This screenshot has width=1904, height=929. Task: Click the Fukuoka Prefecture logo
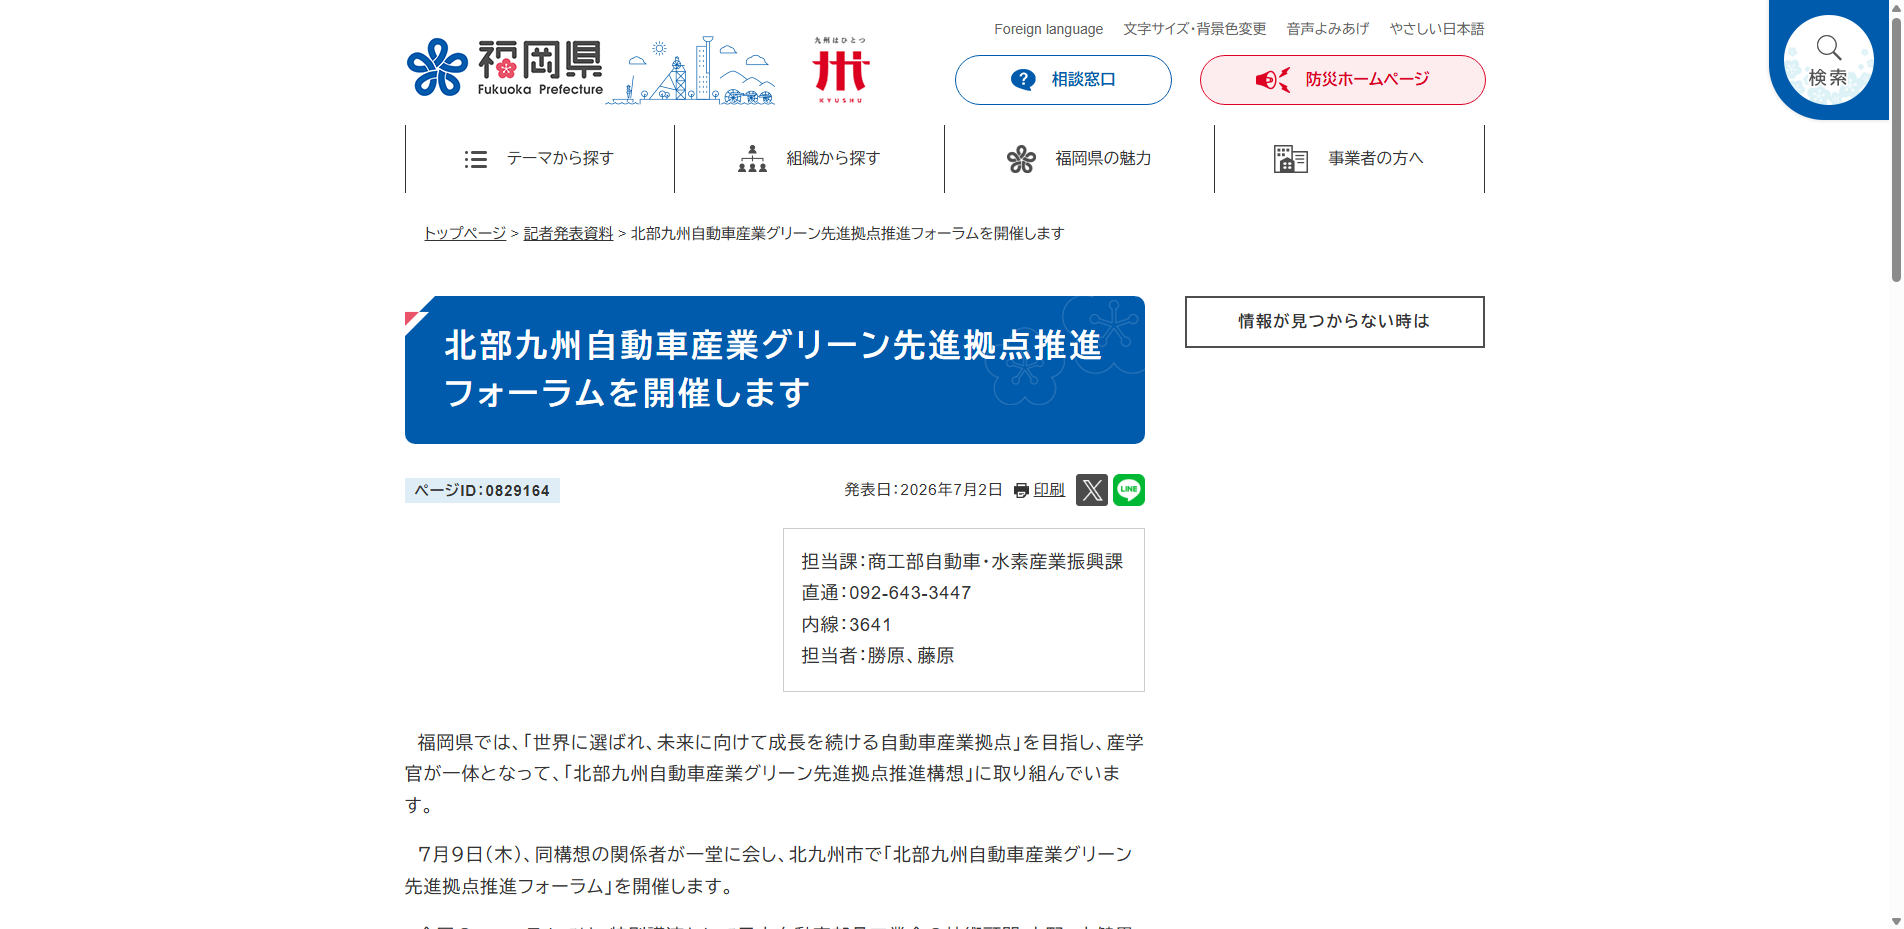pos(505,68)
